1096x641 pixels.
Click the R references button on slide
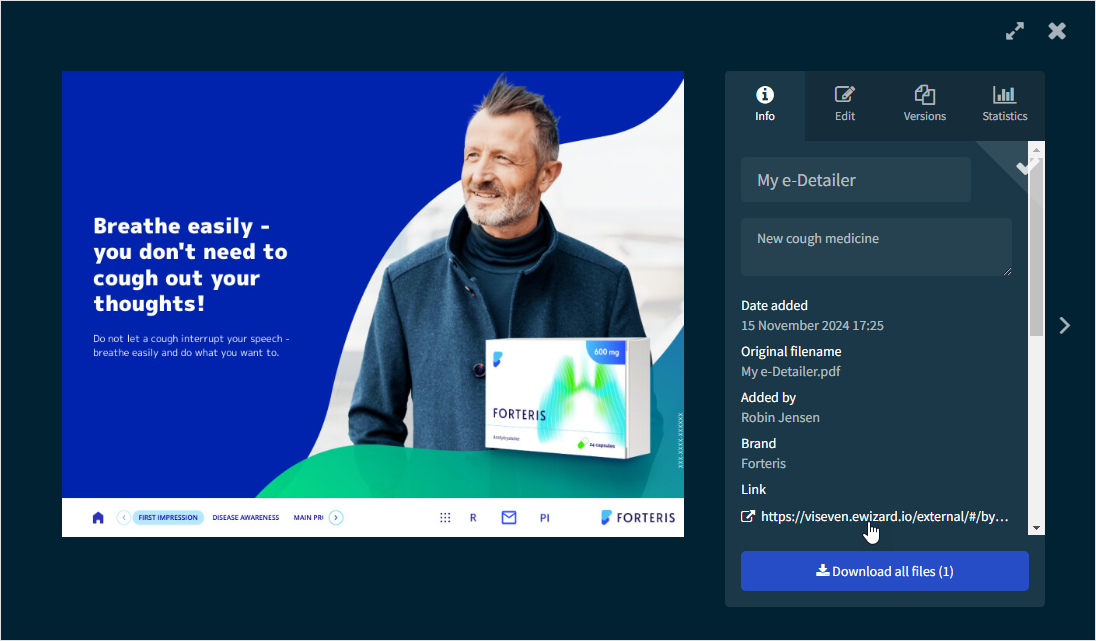(x=473, y=518)
